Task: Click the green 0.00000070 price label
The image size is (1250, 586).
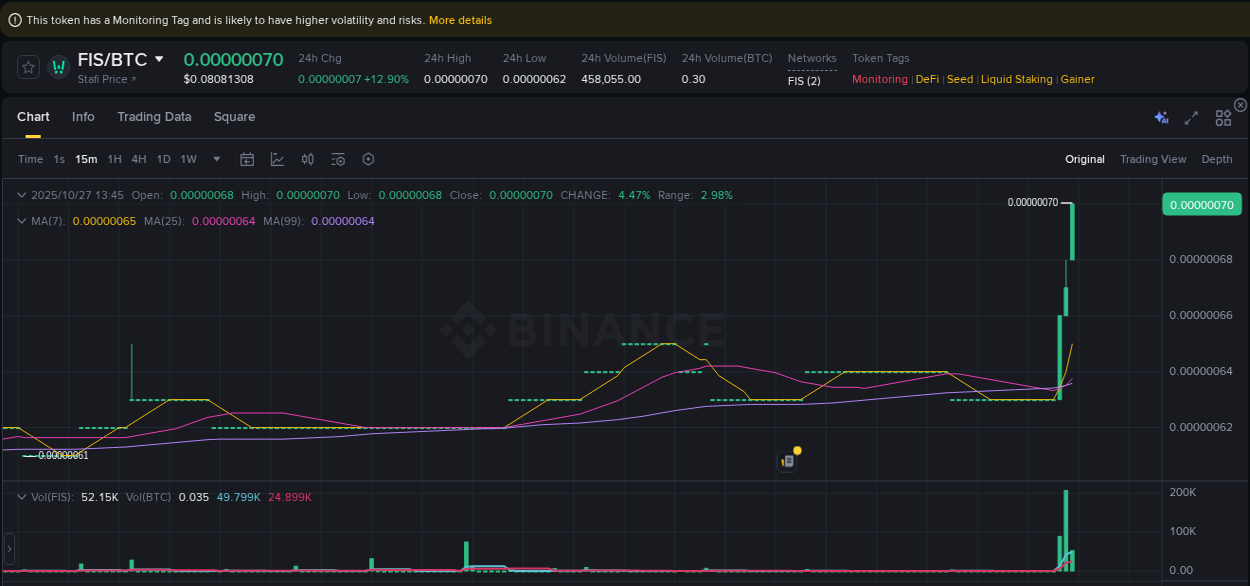Action: (x=1202, y=203)
